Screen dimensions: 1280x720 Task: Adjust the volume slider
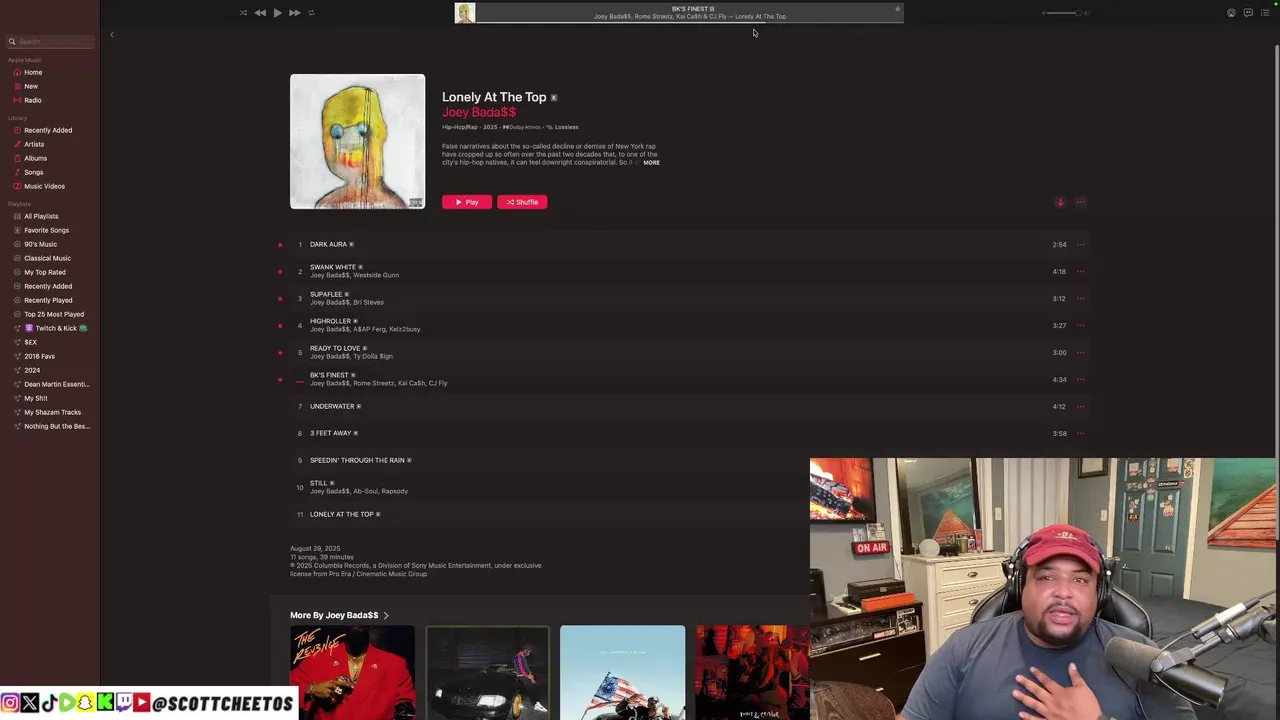[1063, 13]
